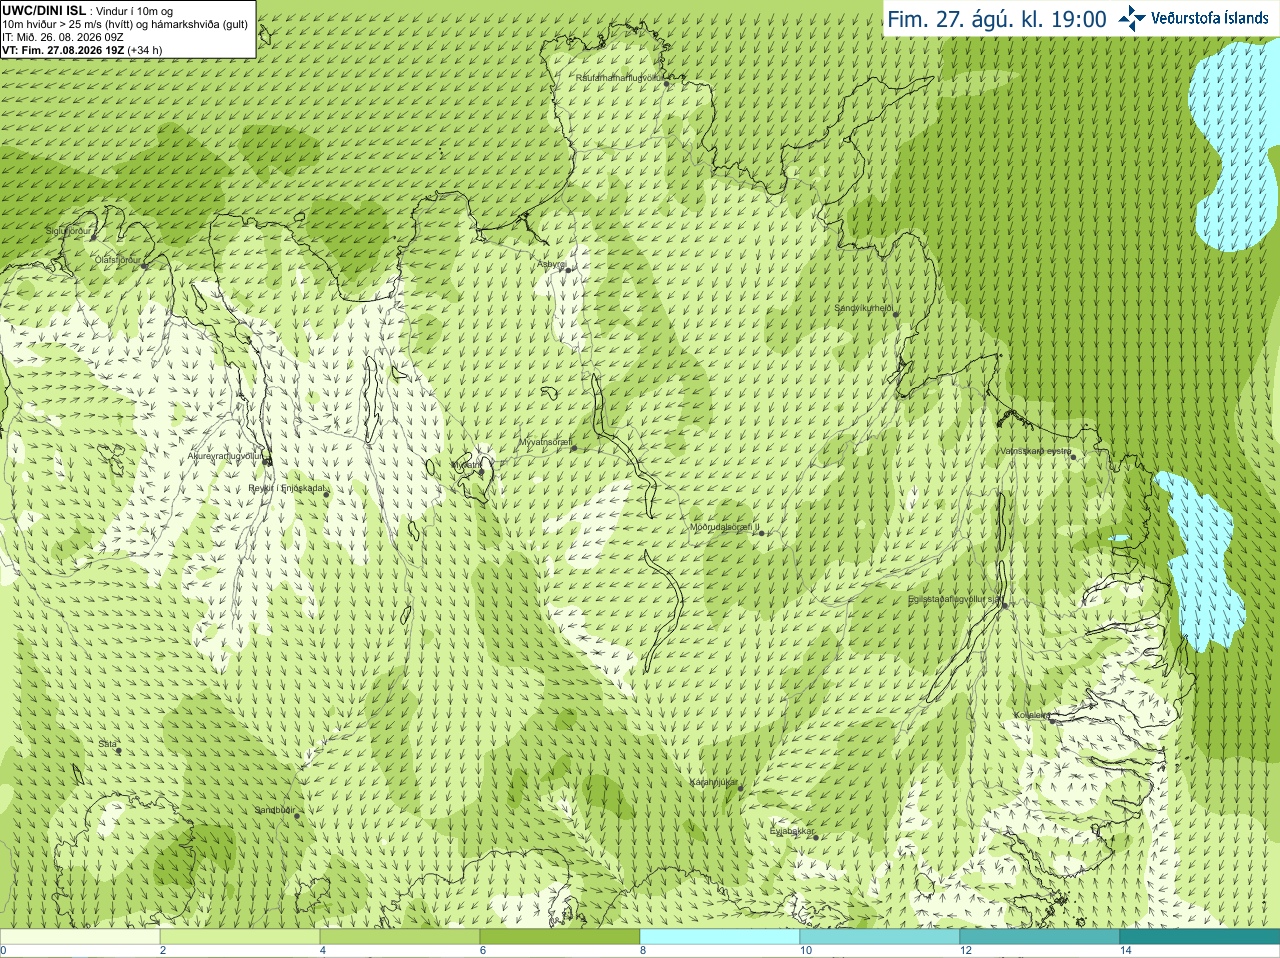
Task: Click the Sandbúðir station dot
Action: tap(297, 816)
